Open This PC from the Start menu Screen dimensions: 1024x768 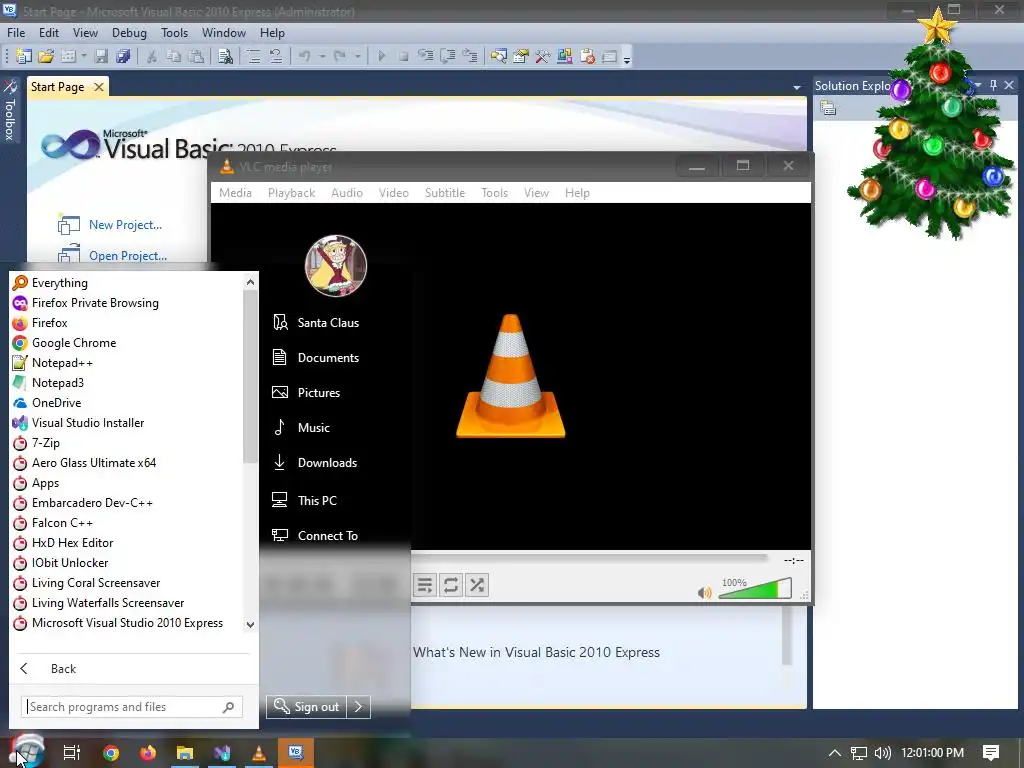pyautogui.click(x=317, y=500)
